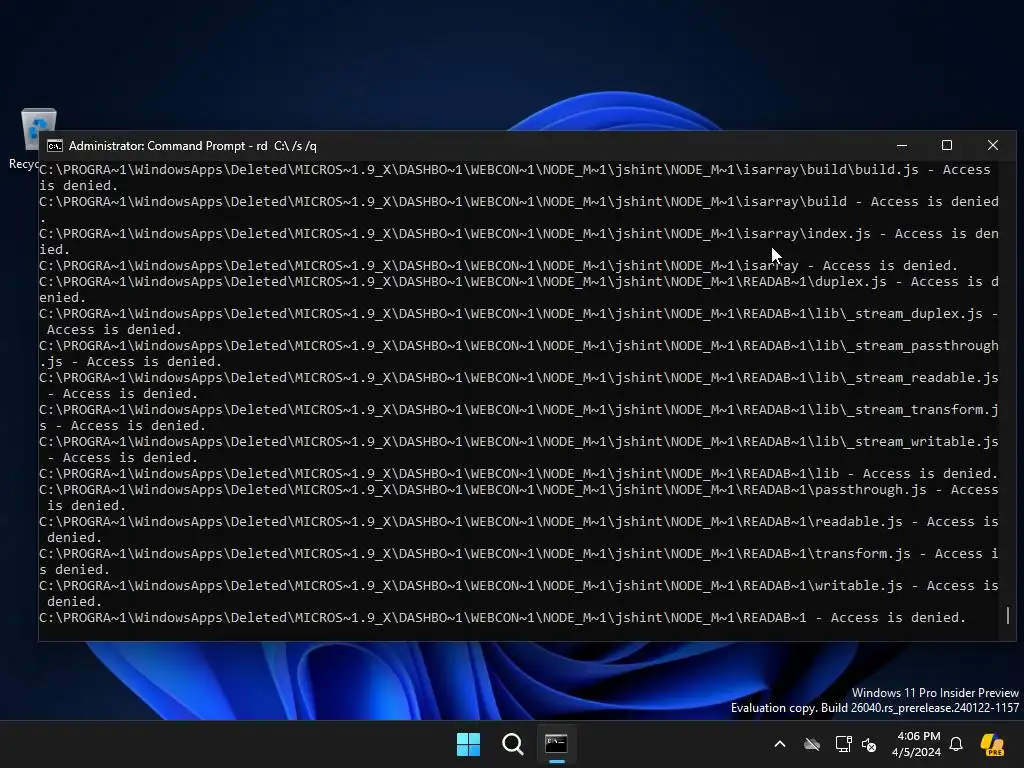The image size is (1024, 768).
Task: Click the READAB~1\writable.js output line
Action: [x=519, y=586]
